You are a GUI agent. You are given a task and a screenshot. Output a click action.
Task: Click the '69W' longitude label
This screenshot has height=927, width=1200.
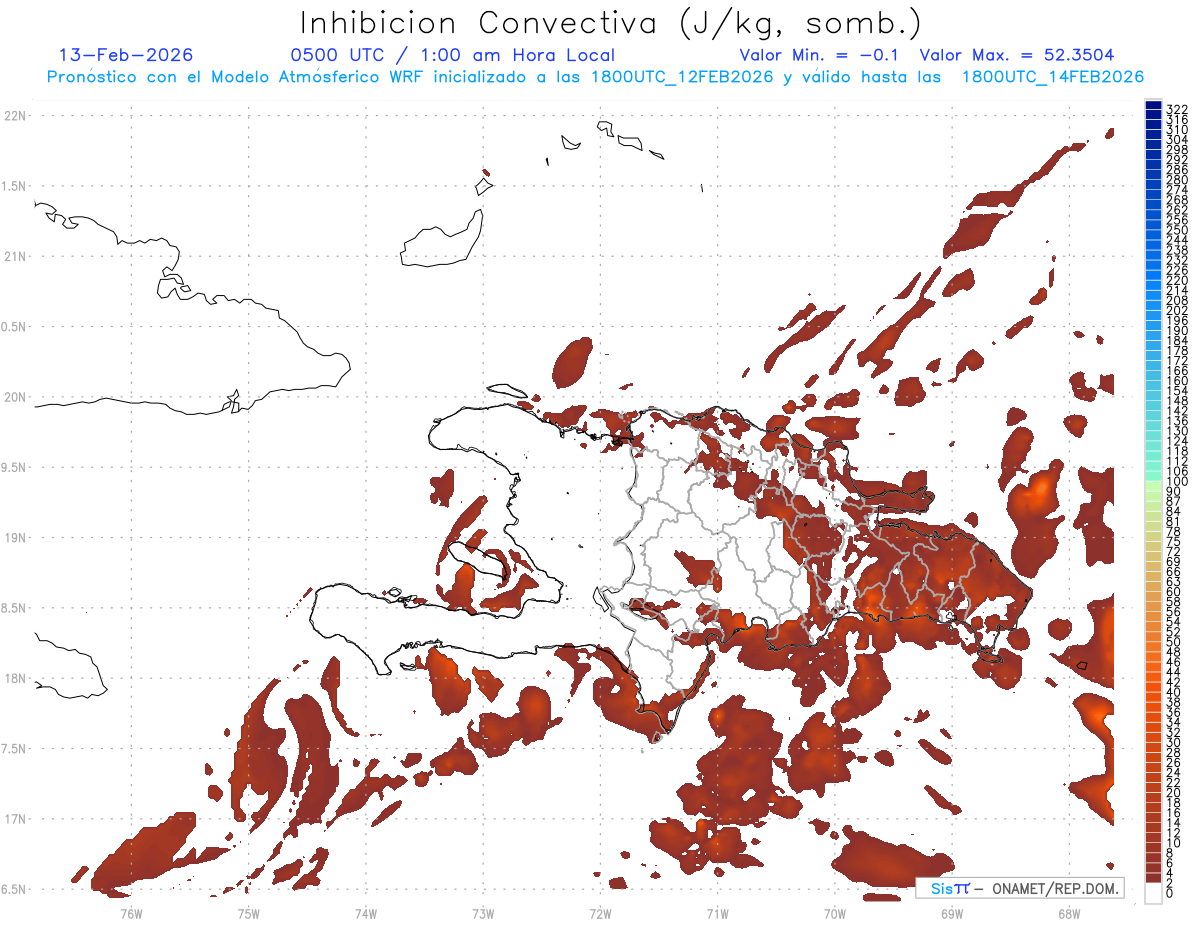tap(952, 913)
